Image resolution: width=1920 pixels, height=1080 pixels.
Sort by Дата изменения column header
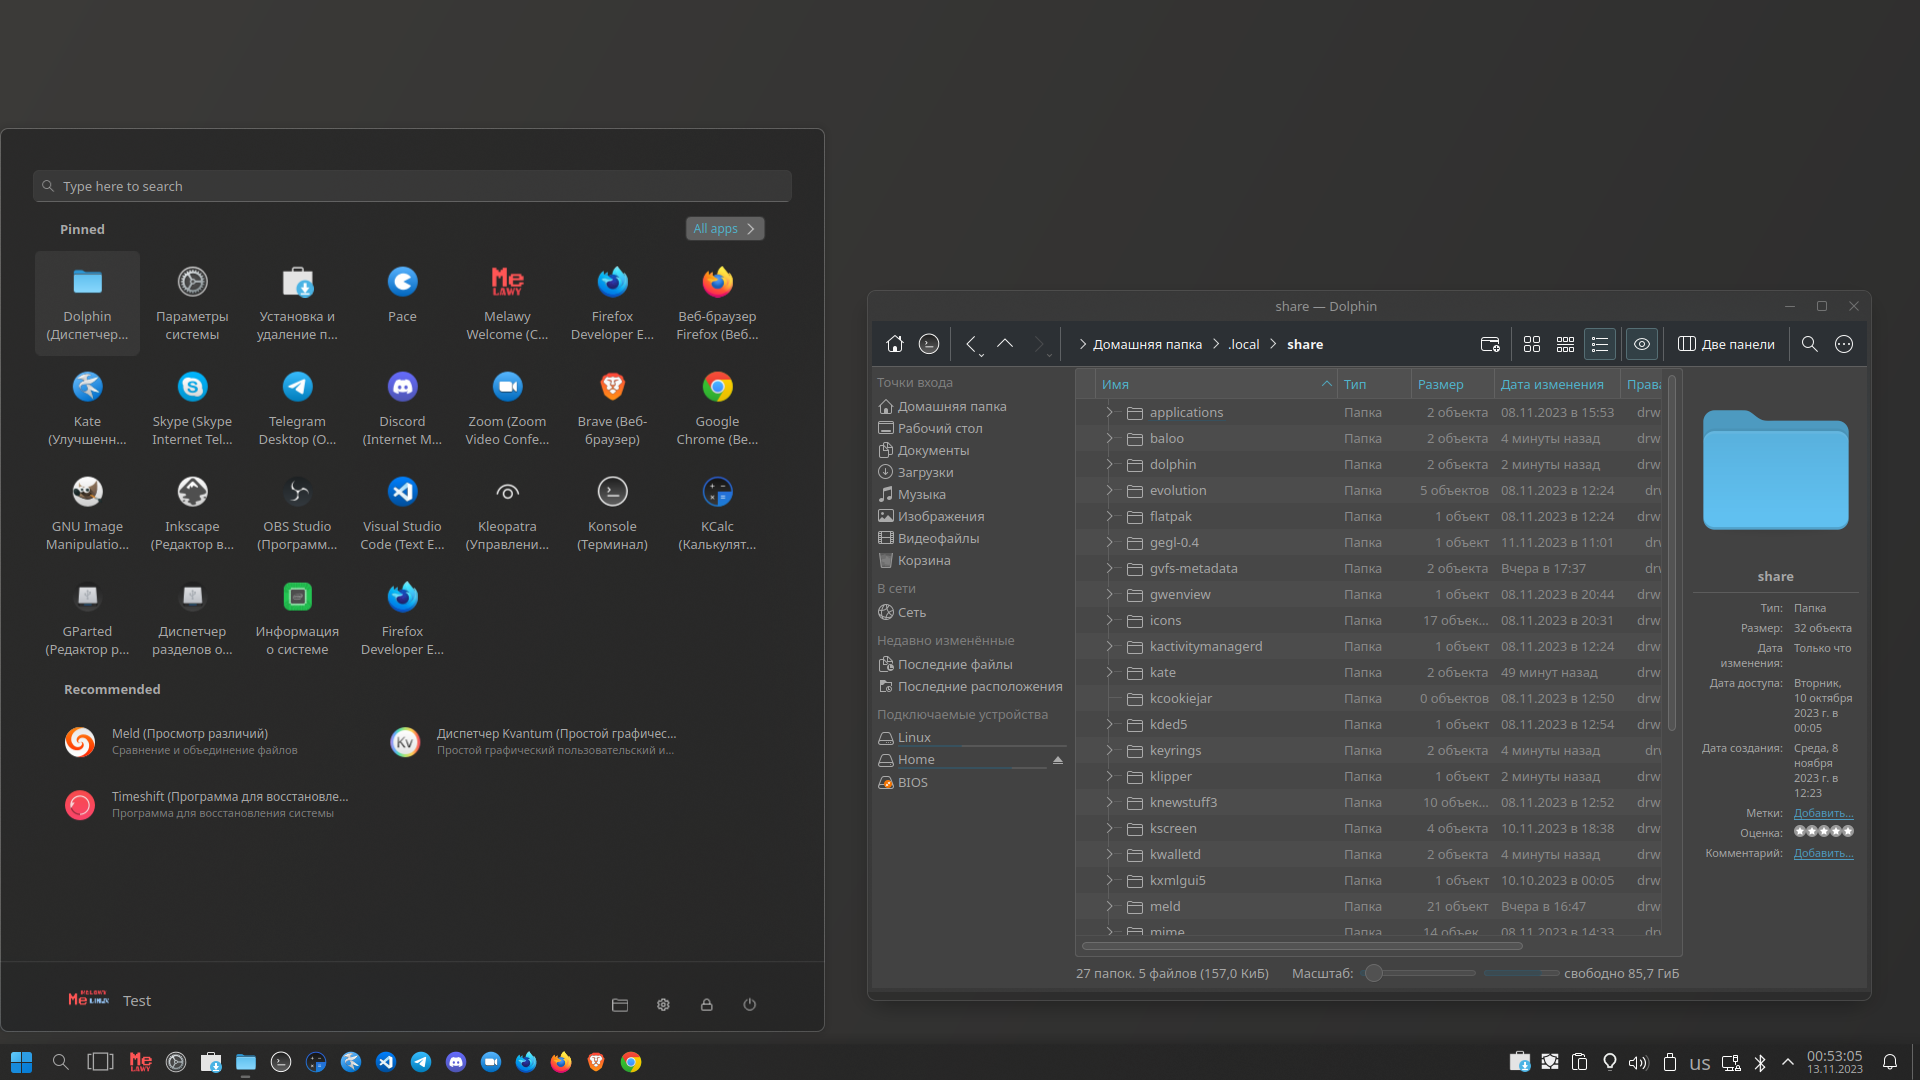[x=1551, y=384]
